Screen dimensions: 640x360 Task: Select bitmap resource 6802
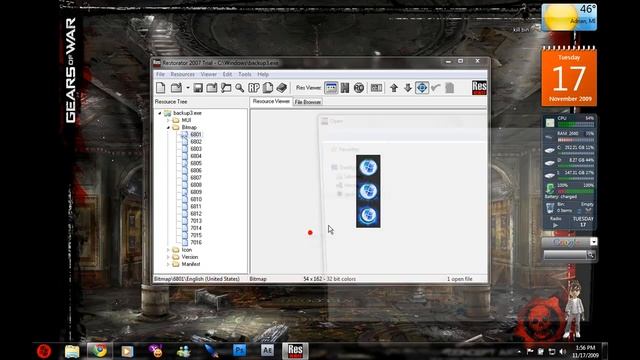[x=196, y=142]
